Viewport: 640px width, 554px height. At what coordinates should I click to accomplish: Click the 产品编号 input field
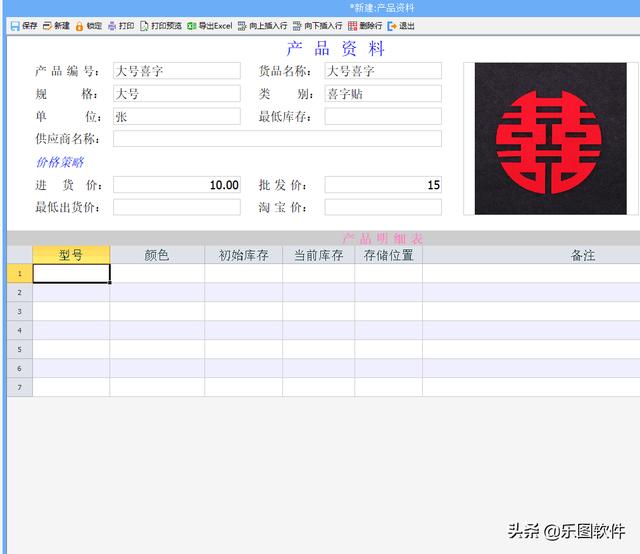tap(176, 71)
